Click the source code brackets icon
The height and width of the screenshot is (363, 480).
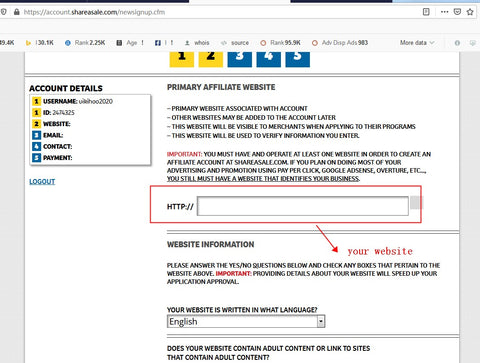pos(224,43)
